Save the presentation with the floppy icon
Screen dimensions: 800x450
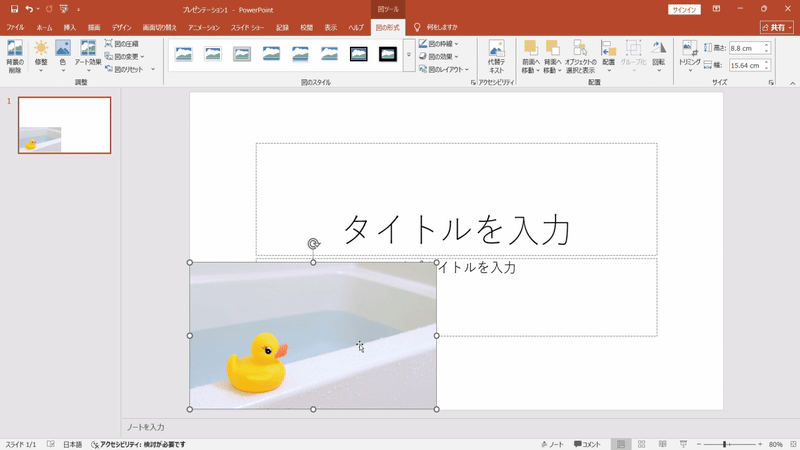pos(14,9)
